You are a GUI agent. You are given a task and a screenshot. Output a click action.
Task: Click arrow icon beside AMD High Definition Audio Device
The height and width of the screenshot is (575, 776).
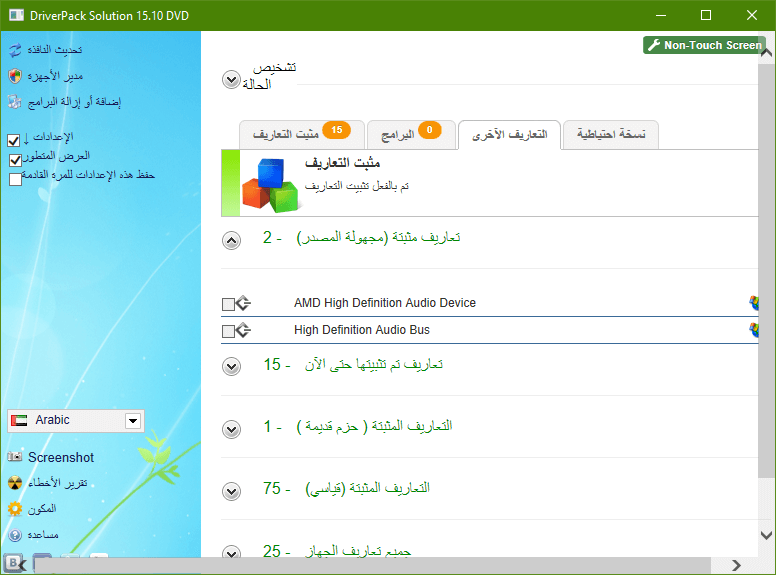click(243, 303)
